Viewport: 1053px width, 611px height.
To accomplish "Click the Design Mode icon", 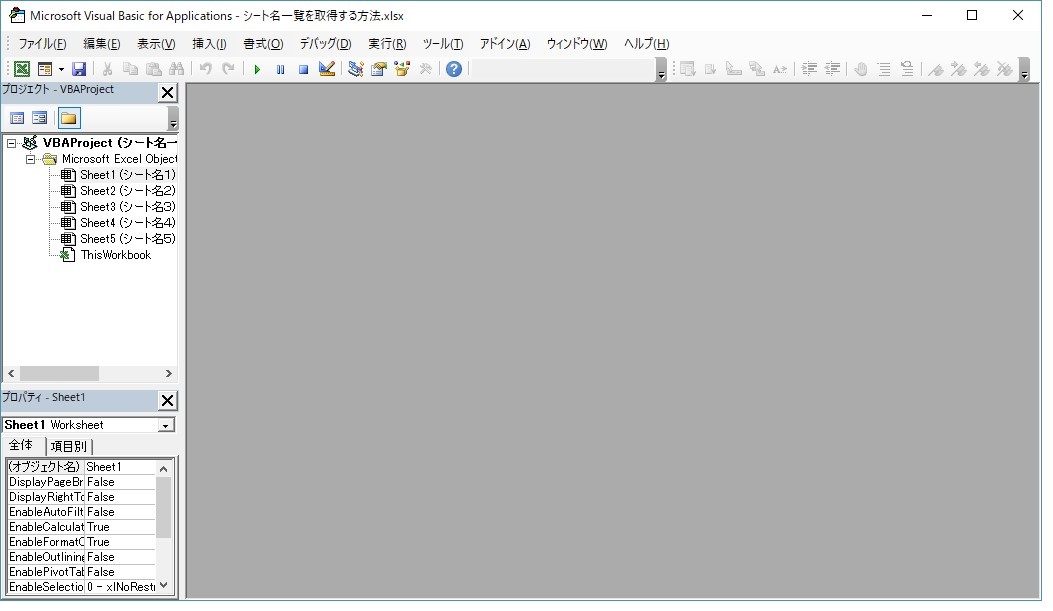I will point(327,69).
